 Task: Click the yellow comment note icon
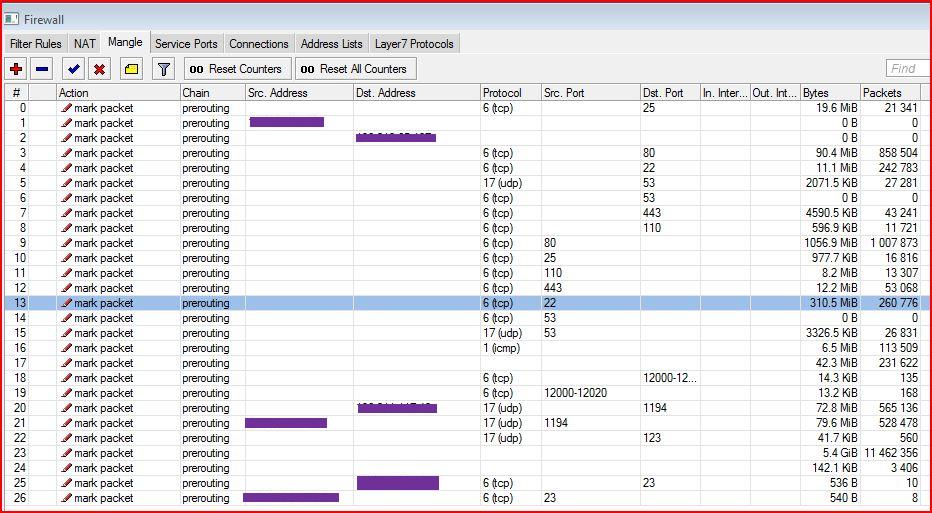(x=132, y=69)
